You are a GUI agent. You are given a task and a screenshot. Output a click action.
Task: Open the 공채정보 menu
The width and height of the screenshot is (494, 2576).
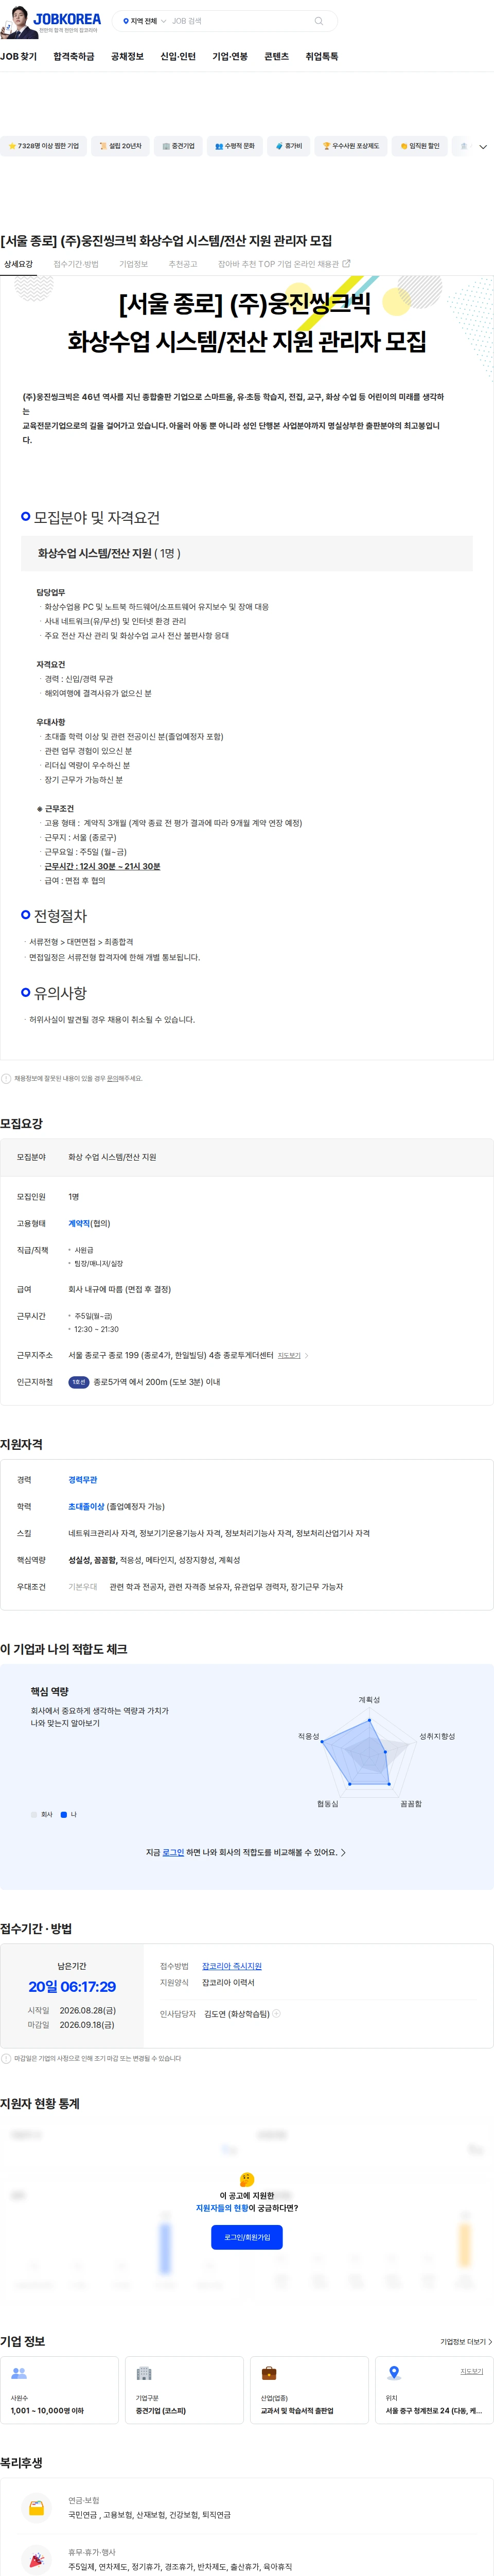pyautogui.click(x=127, y=57)
